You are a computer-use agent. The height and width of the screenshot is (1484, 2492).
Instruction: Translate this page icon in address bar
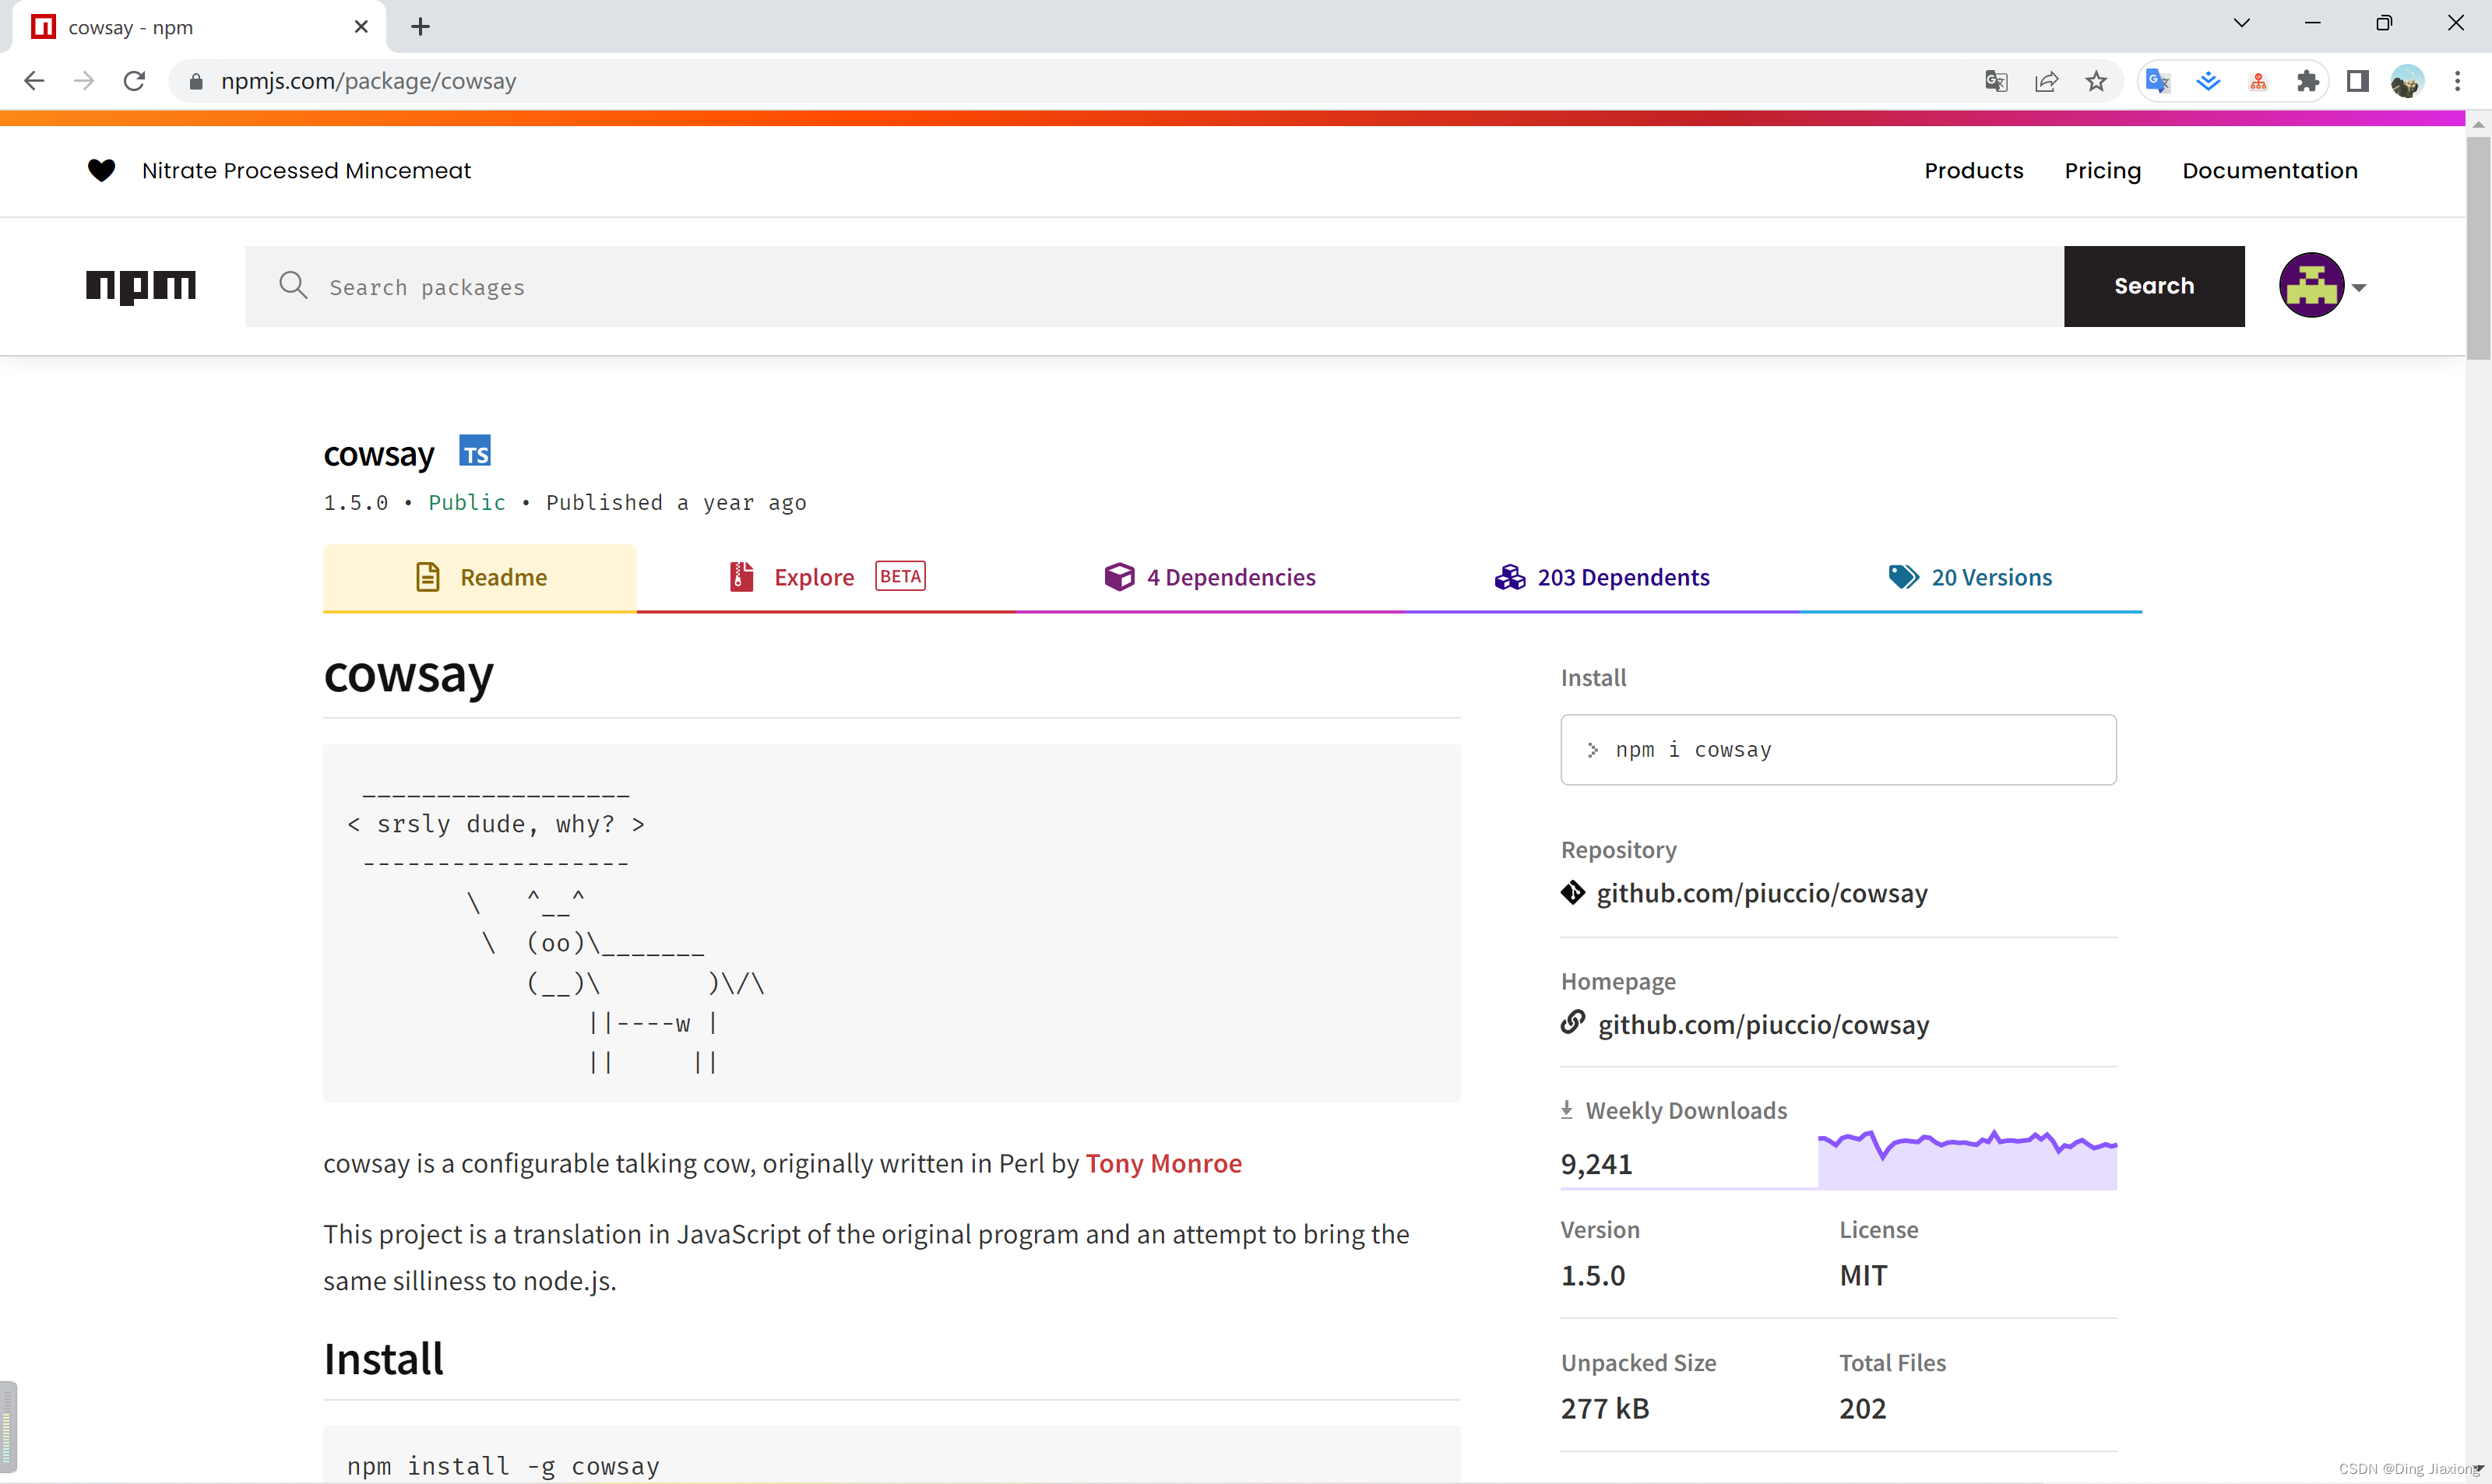[1996, 81]
